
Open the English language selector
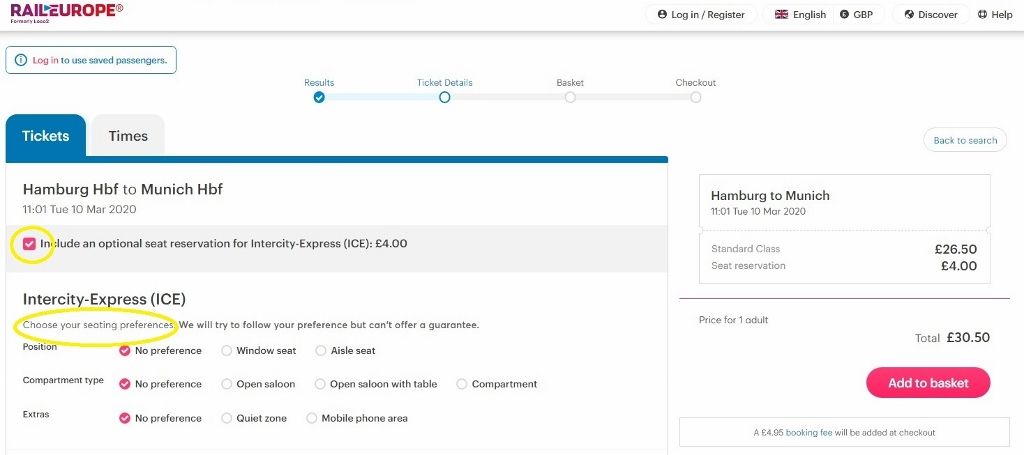[800, 14]
